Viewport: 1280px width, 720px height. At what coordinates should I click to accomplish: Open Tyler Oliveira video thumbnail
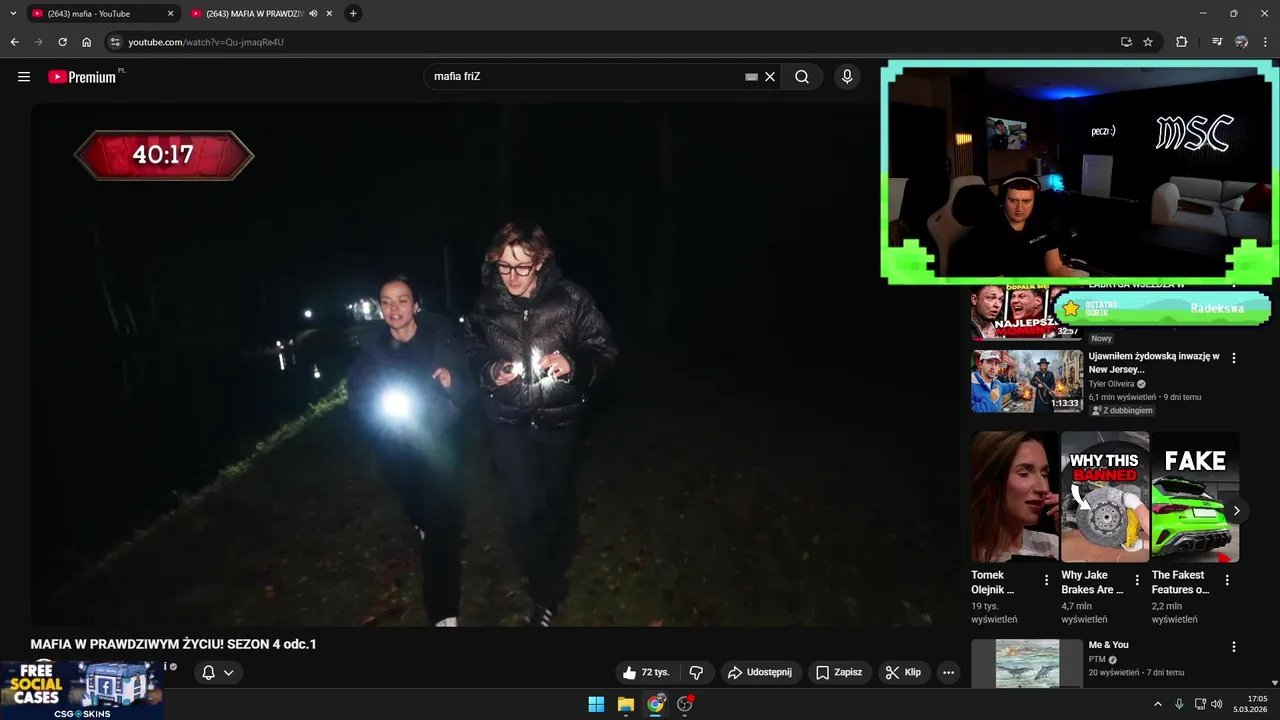coord(1027,381)
